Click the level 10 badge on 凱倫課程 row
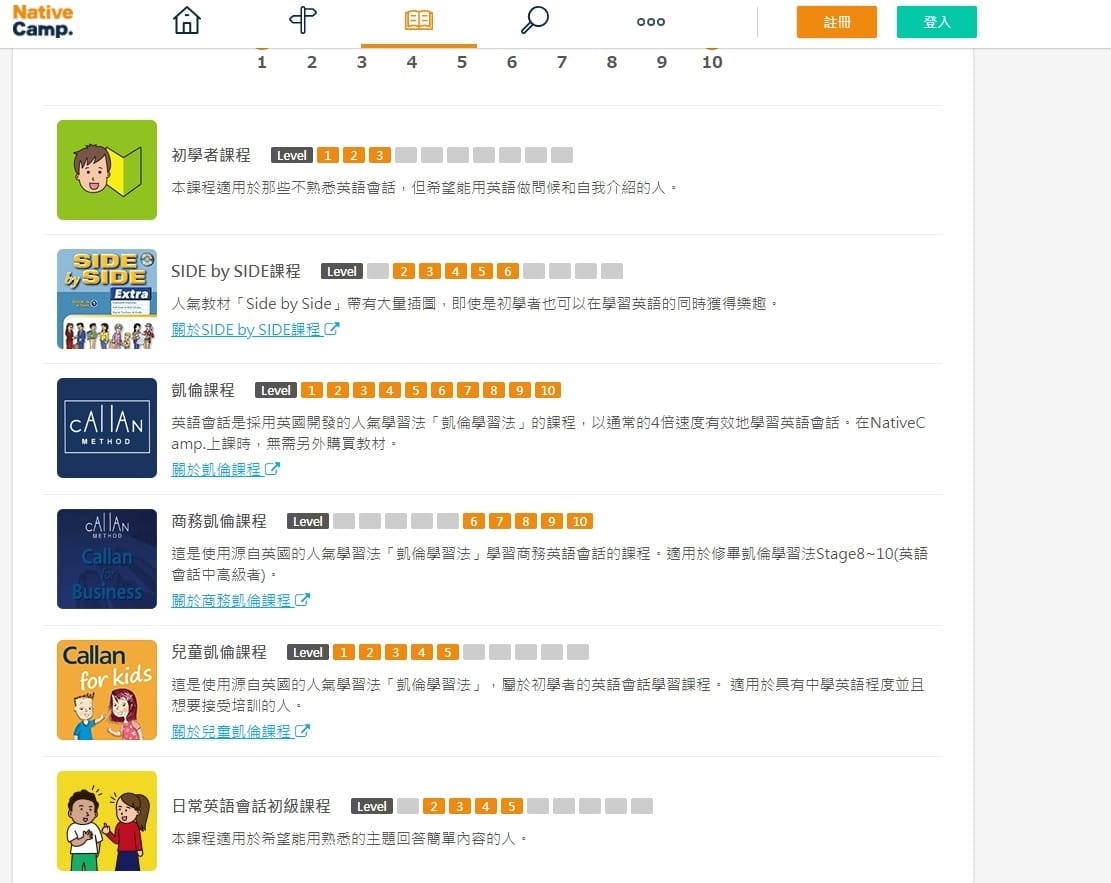This screenshot has width=1111, height=883. 548,390
